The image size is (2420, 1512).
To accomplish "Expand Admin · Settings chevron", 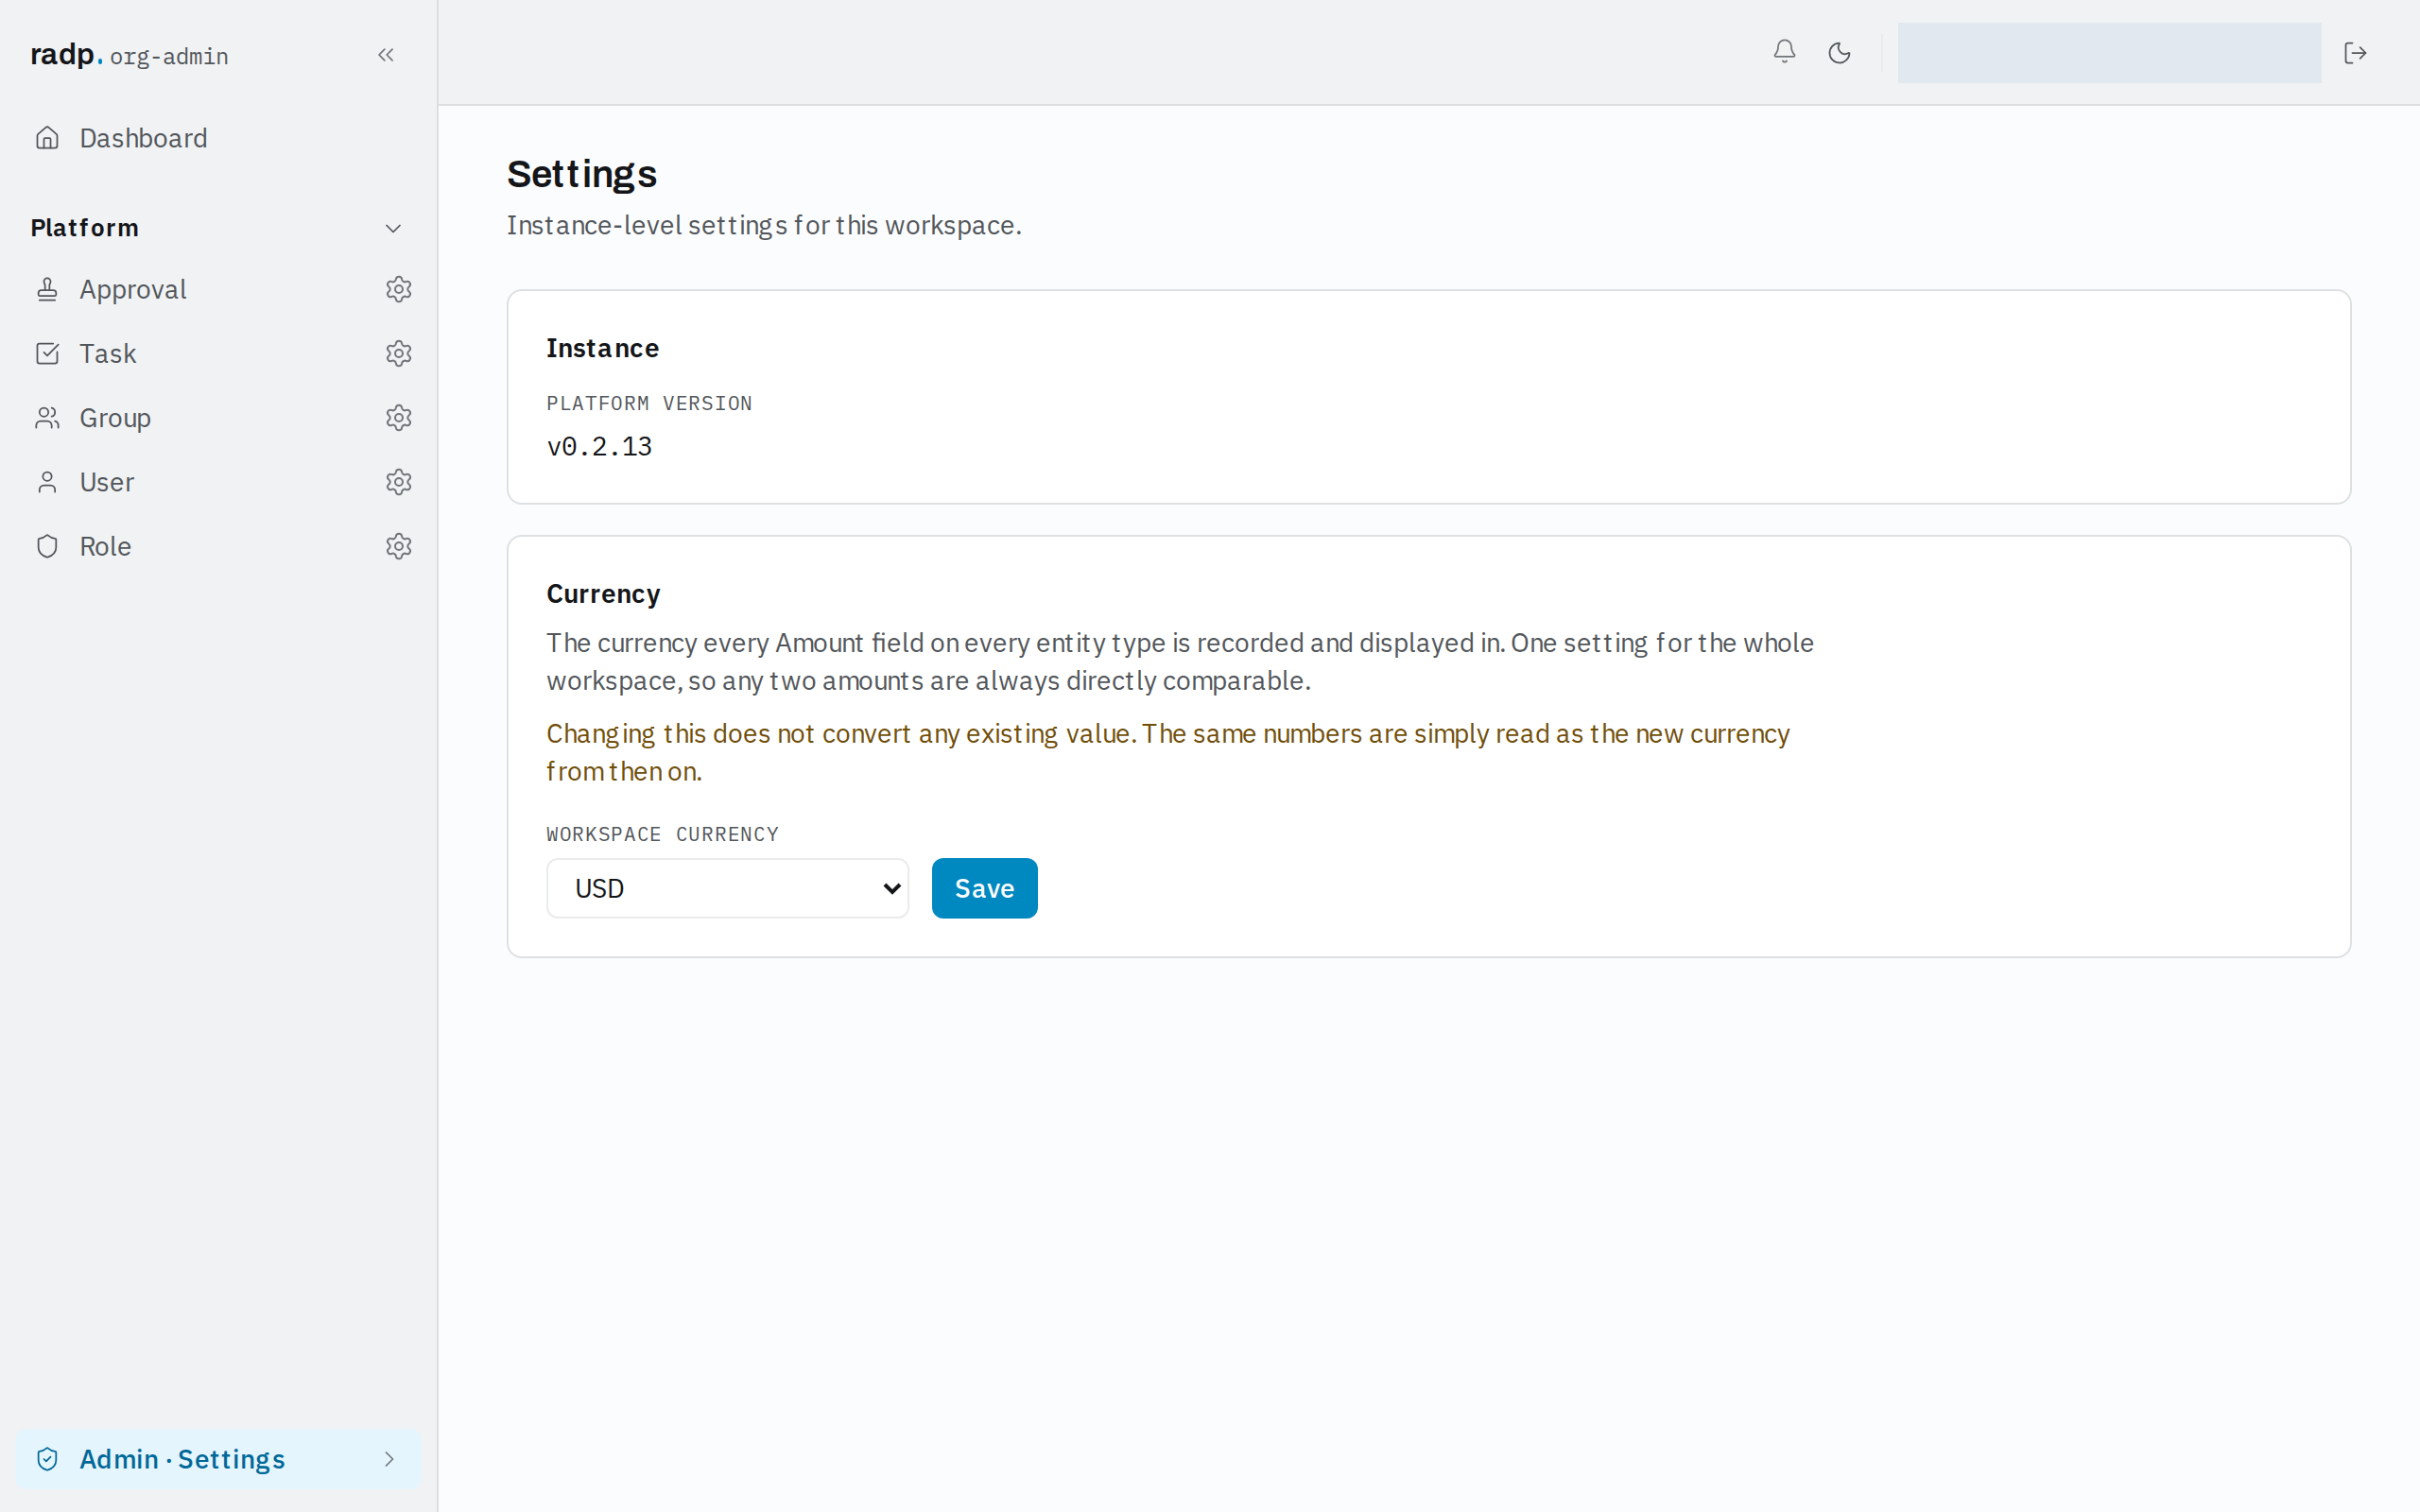I will (x=389, y=1459).
